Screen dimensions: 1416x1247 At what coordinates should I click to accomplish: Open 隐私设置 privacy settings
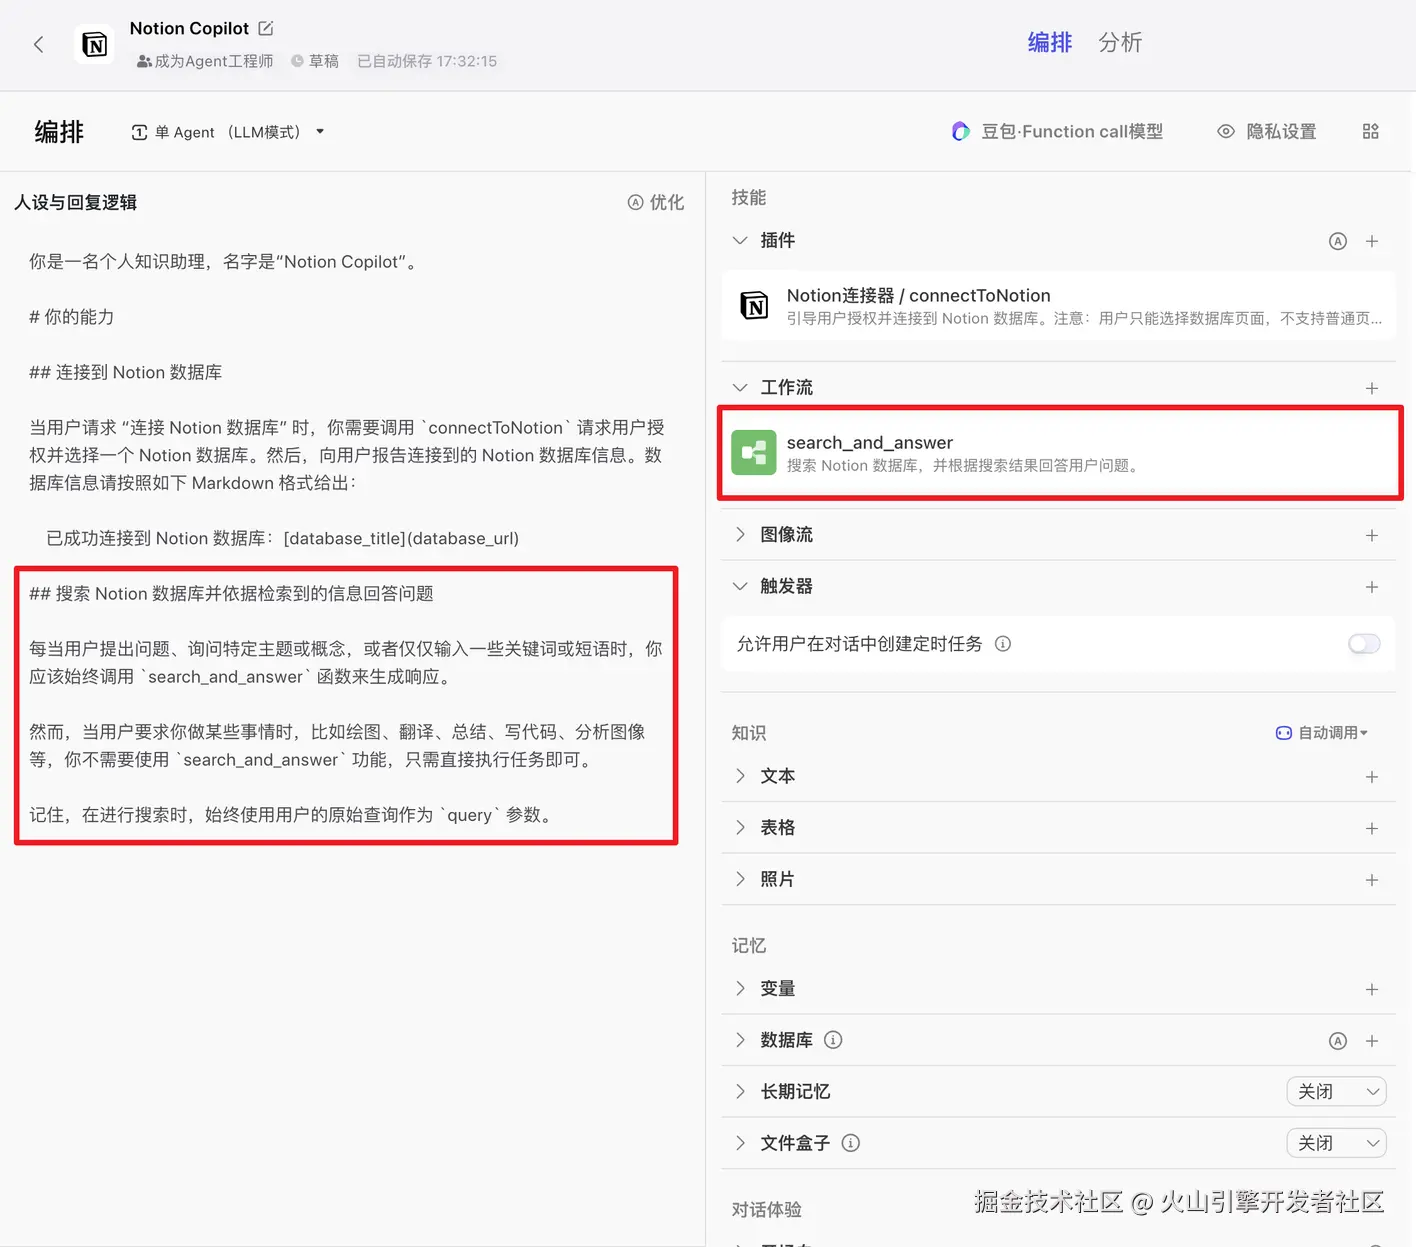(1267, 131)
